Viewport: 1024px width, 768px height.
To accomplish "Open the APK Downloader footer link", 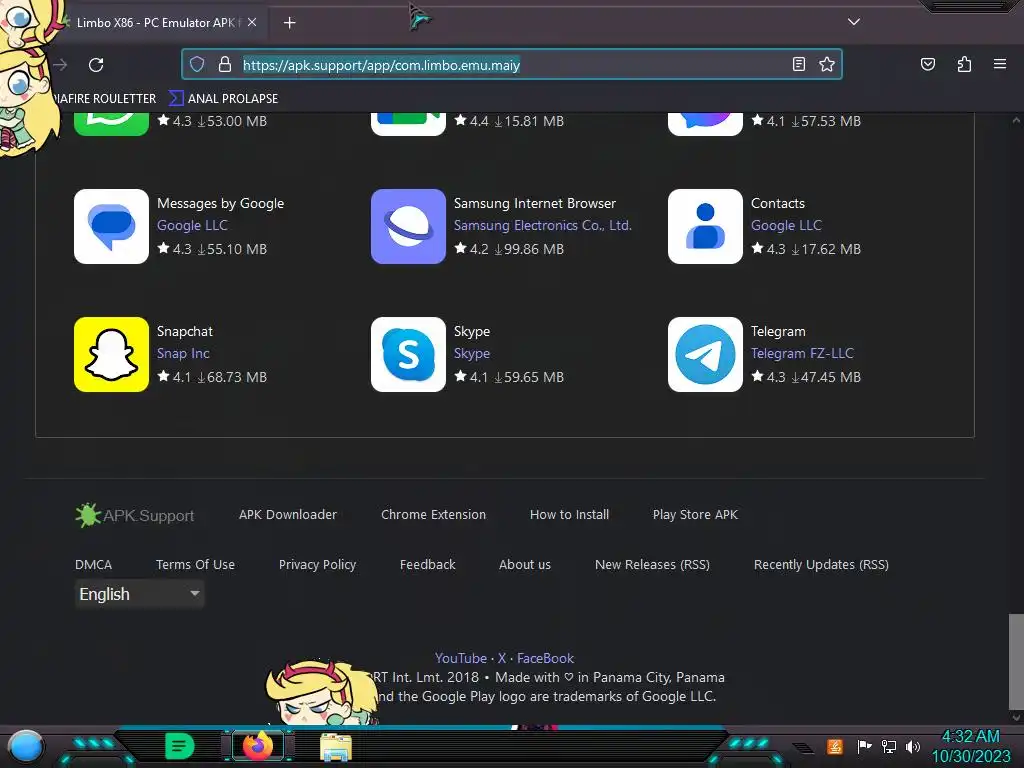I will [x=288, y=515].
